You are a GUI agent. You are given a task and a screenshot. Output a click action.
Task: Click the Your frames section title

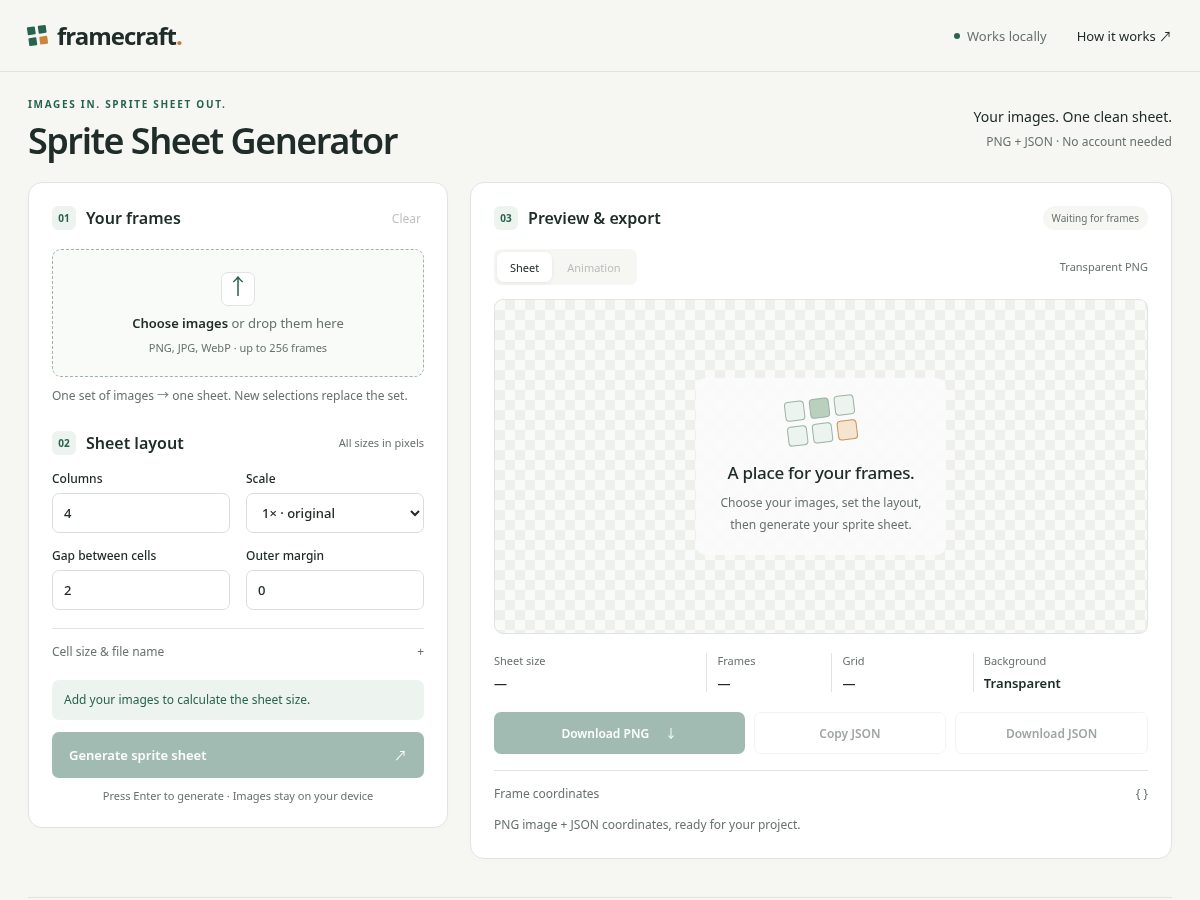pyautogui.click(x=133, y=218)
